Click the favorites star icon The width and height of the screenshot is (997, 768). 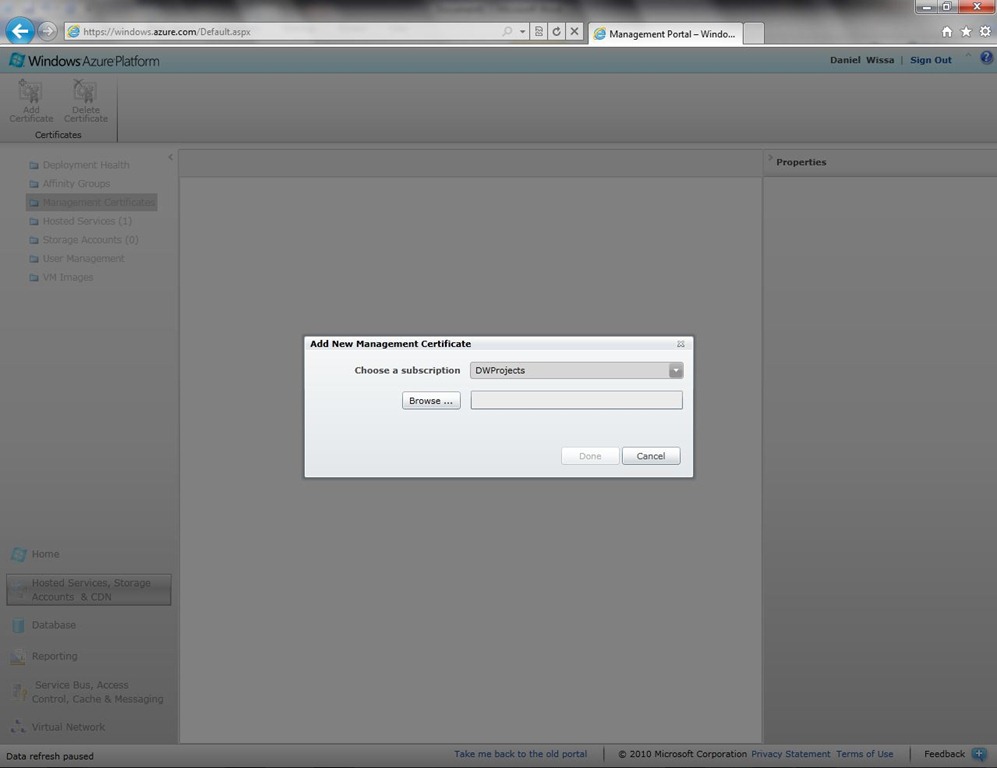click(x=966, y=32)
